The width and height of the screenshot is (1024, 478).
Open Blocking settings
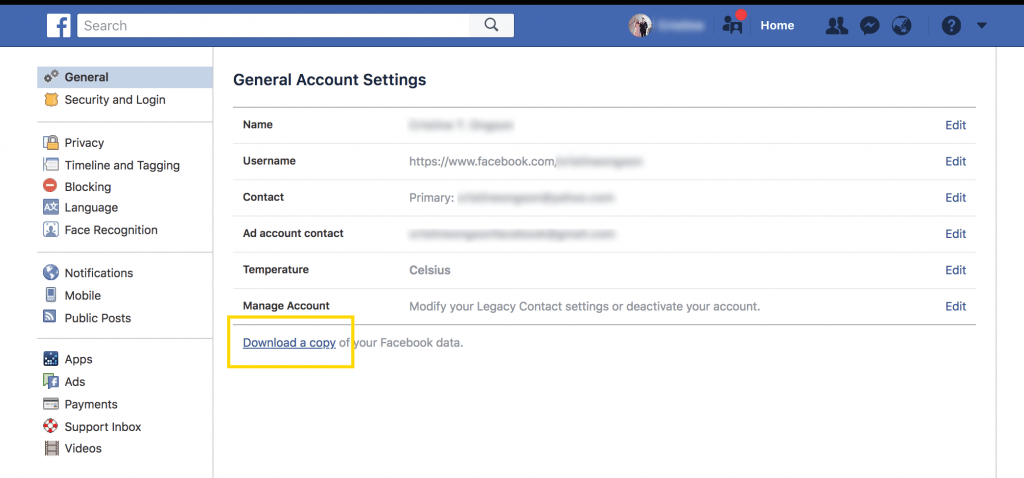pyautogui.click(x=87, y=187)
